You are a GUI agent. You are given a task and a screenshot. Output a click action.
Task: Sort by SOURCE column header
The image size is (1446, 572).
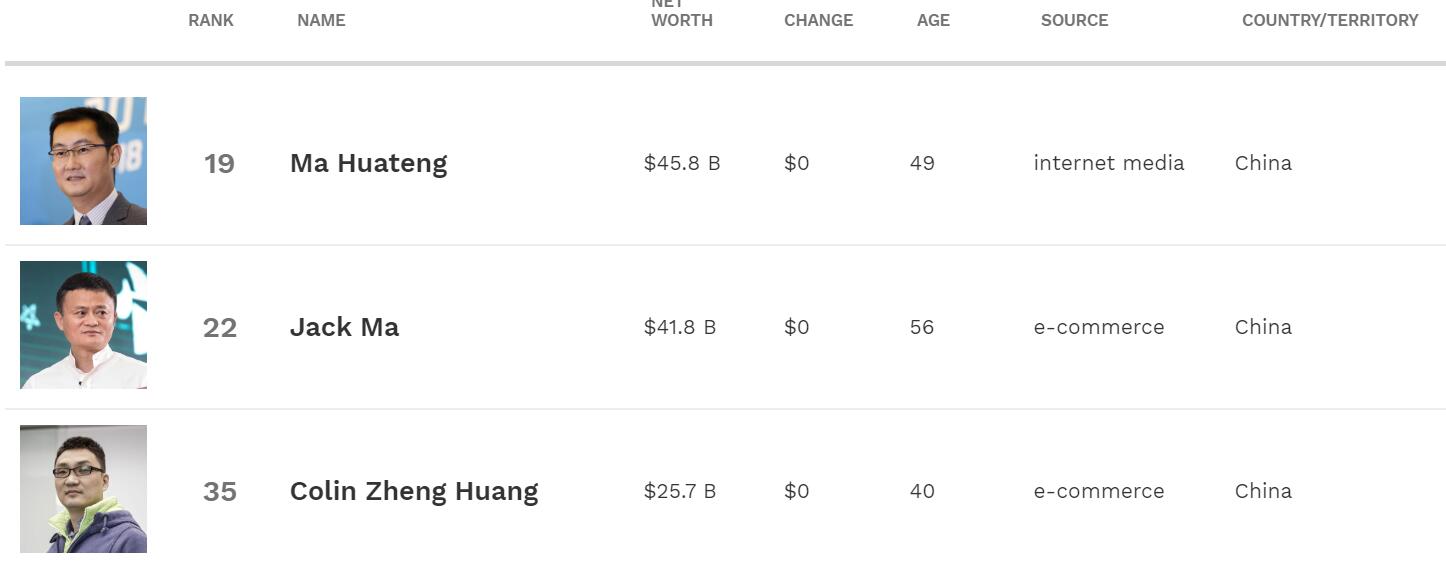click(x=1074, y=20)
